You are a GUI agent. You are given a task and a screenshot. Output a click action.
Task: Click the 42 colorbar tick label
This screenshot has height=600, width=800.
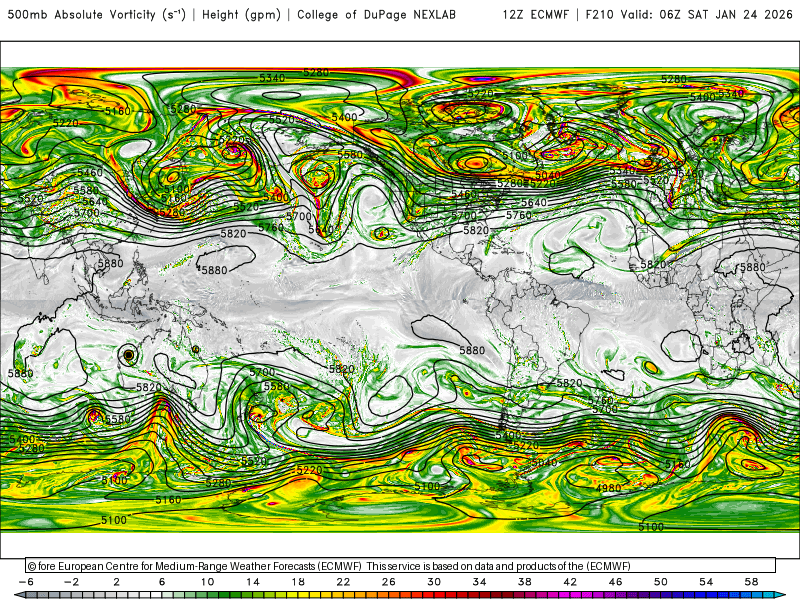tap(570, 582)
